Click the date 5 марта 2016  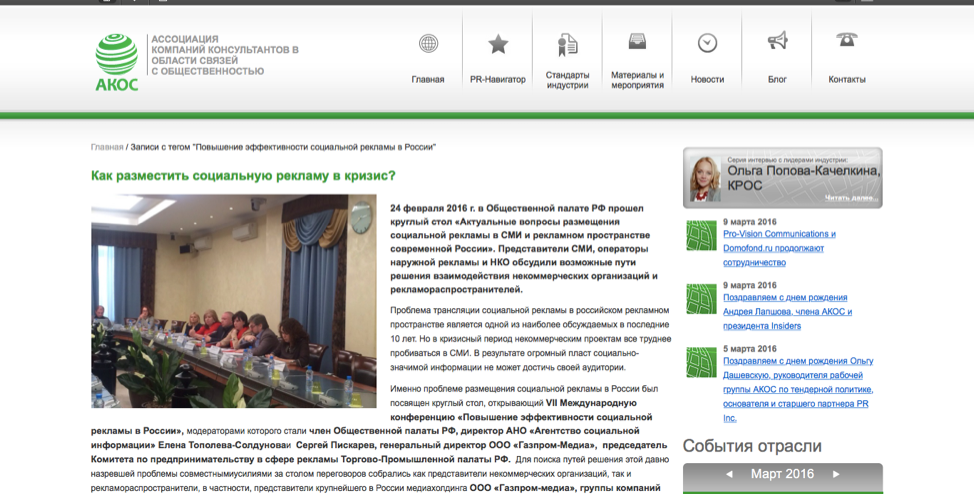[750, 349]
